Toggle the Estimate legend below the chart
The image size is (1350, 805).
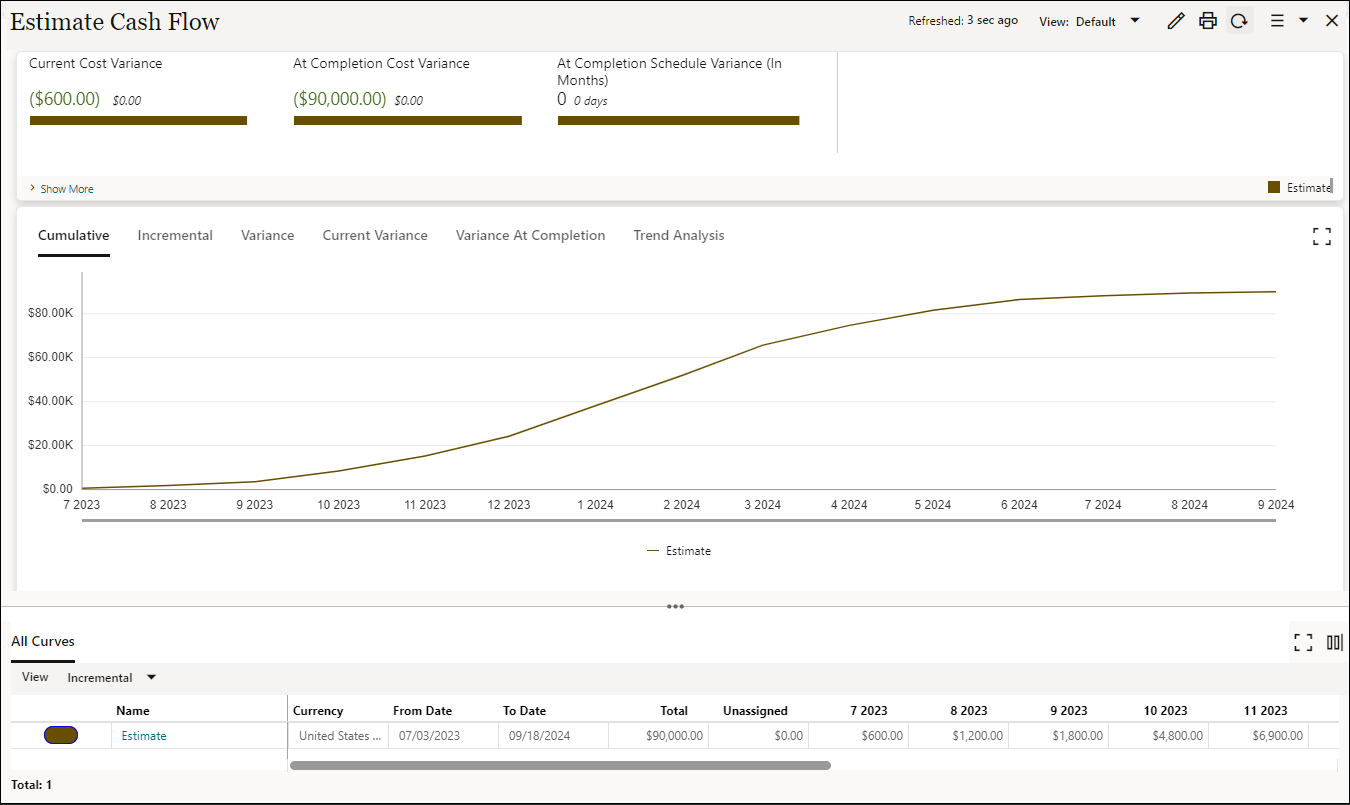click(680, 550)
